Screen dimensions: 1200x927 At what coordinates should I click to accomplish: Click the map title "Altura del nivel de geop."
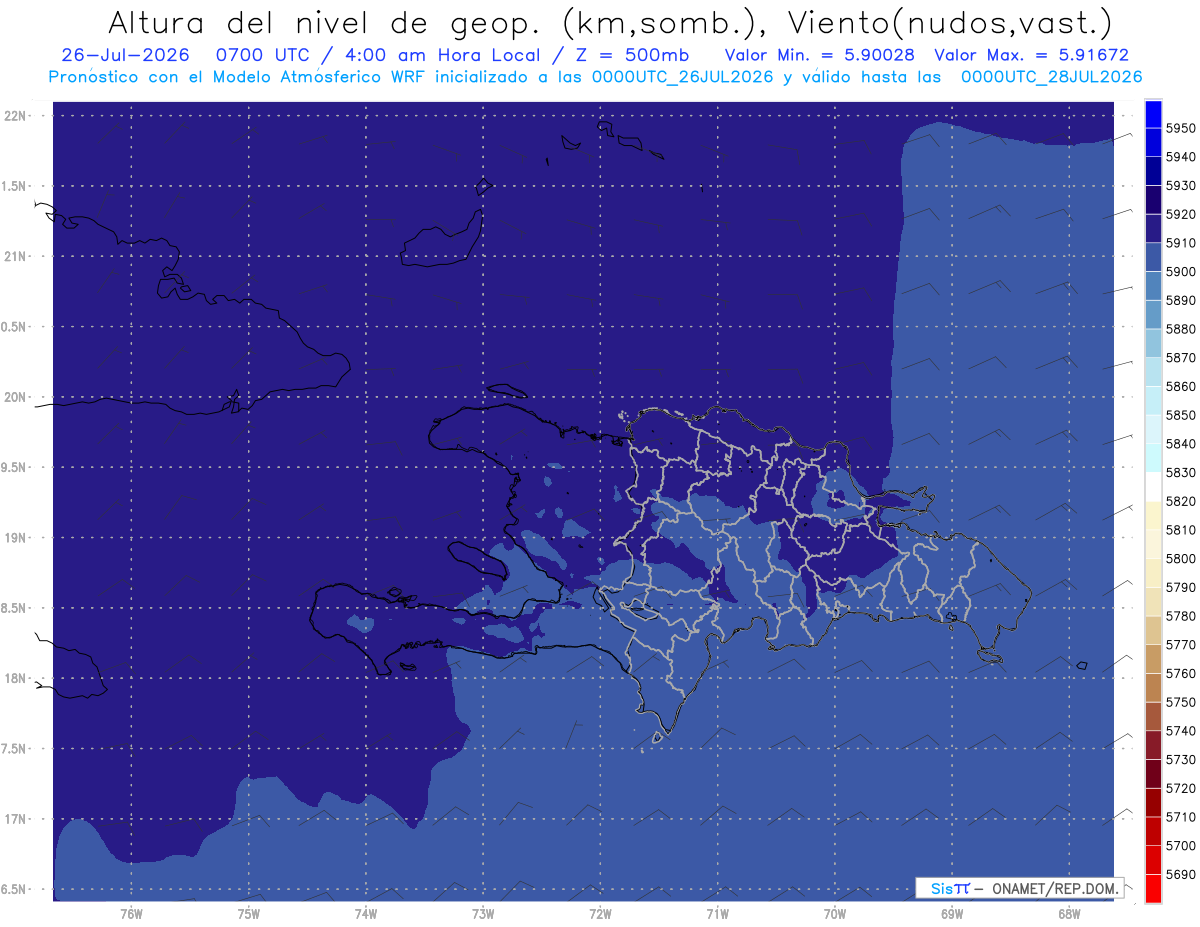click(324, 22)
